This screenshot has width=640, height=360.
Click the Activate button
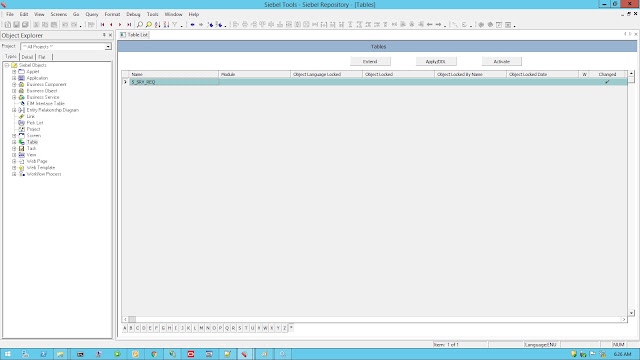[x=502, y=62]
